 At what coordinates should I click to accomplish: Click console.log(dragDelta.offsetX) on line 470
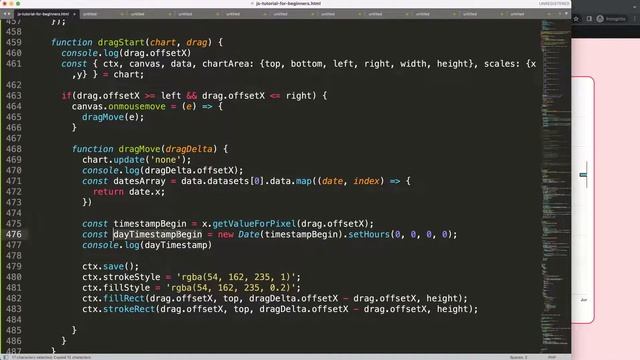162,170
